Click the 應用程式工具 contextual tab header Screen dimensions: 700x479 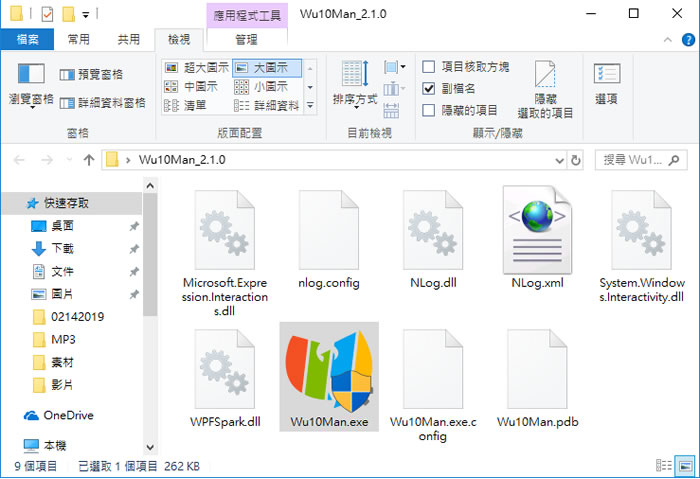[247, 16]
